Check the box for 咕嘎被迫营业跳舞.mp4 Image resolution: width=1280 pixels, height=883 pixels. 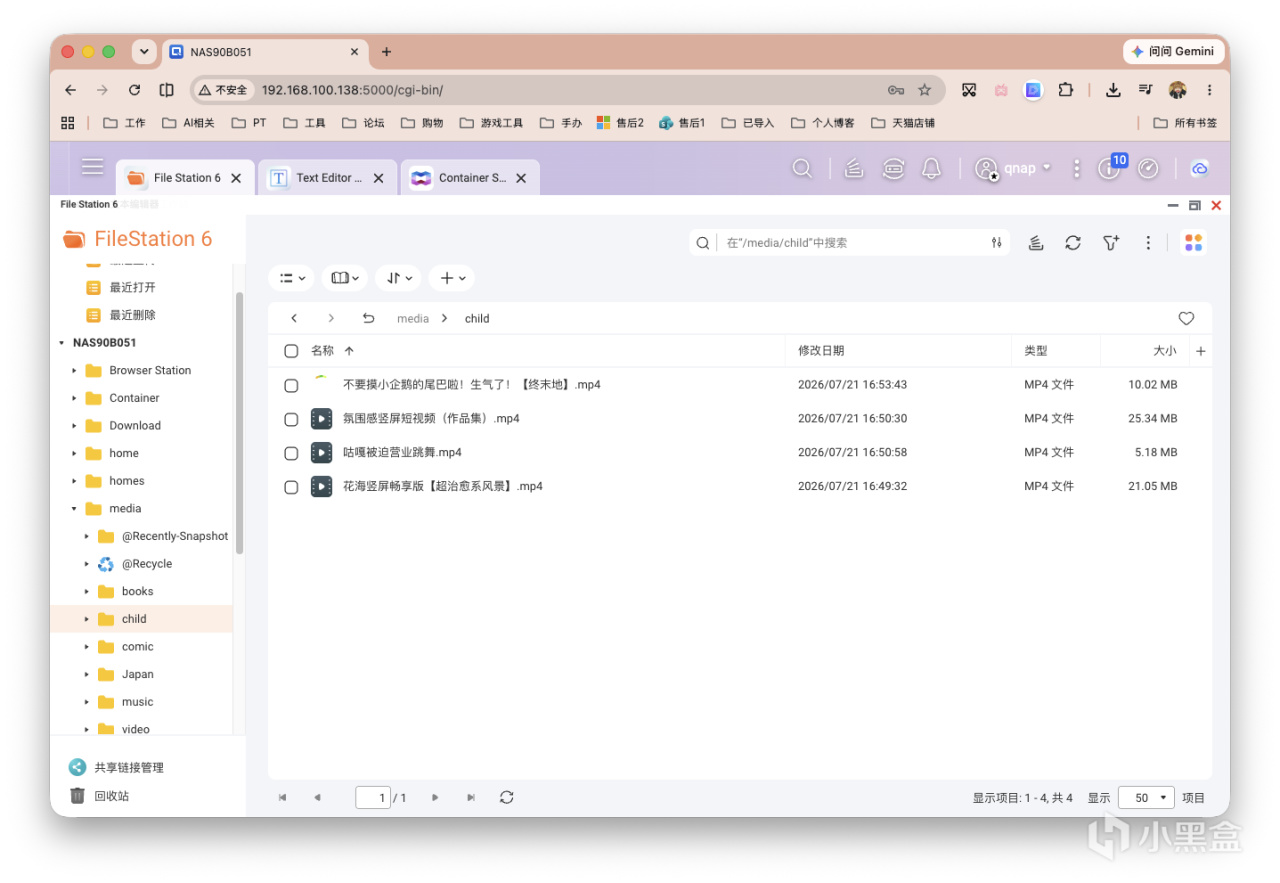pos(291,453)
